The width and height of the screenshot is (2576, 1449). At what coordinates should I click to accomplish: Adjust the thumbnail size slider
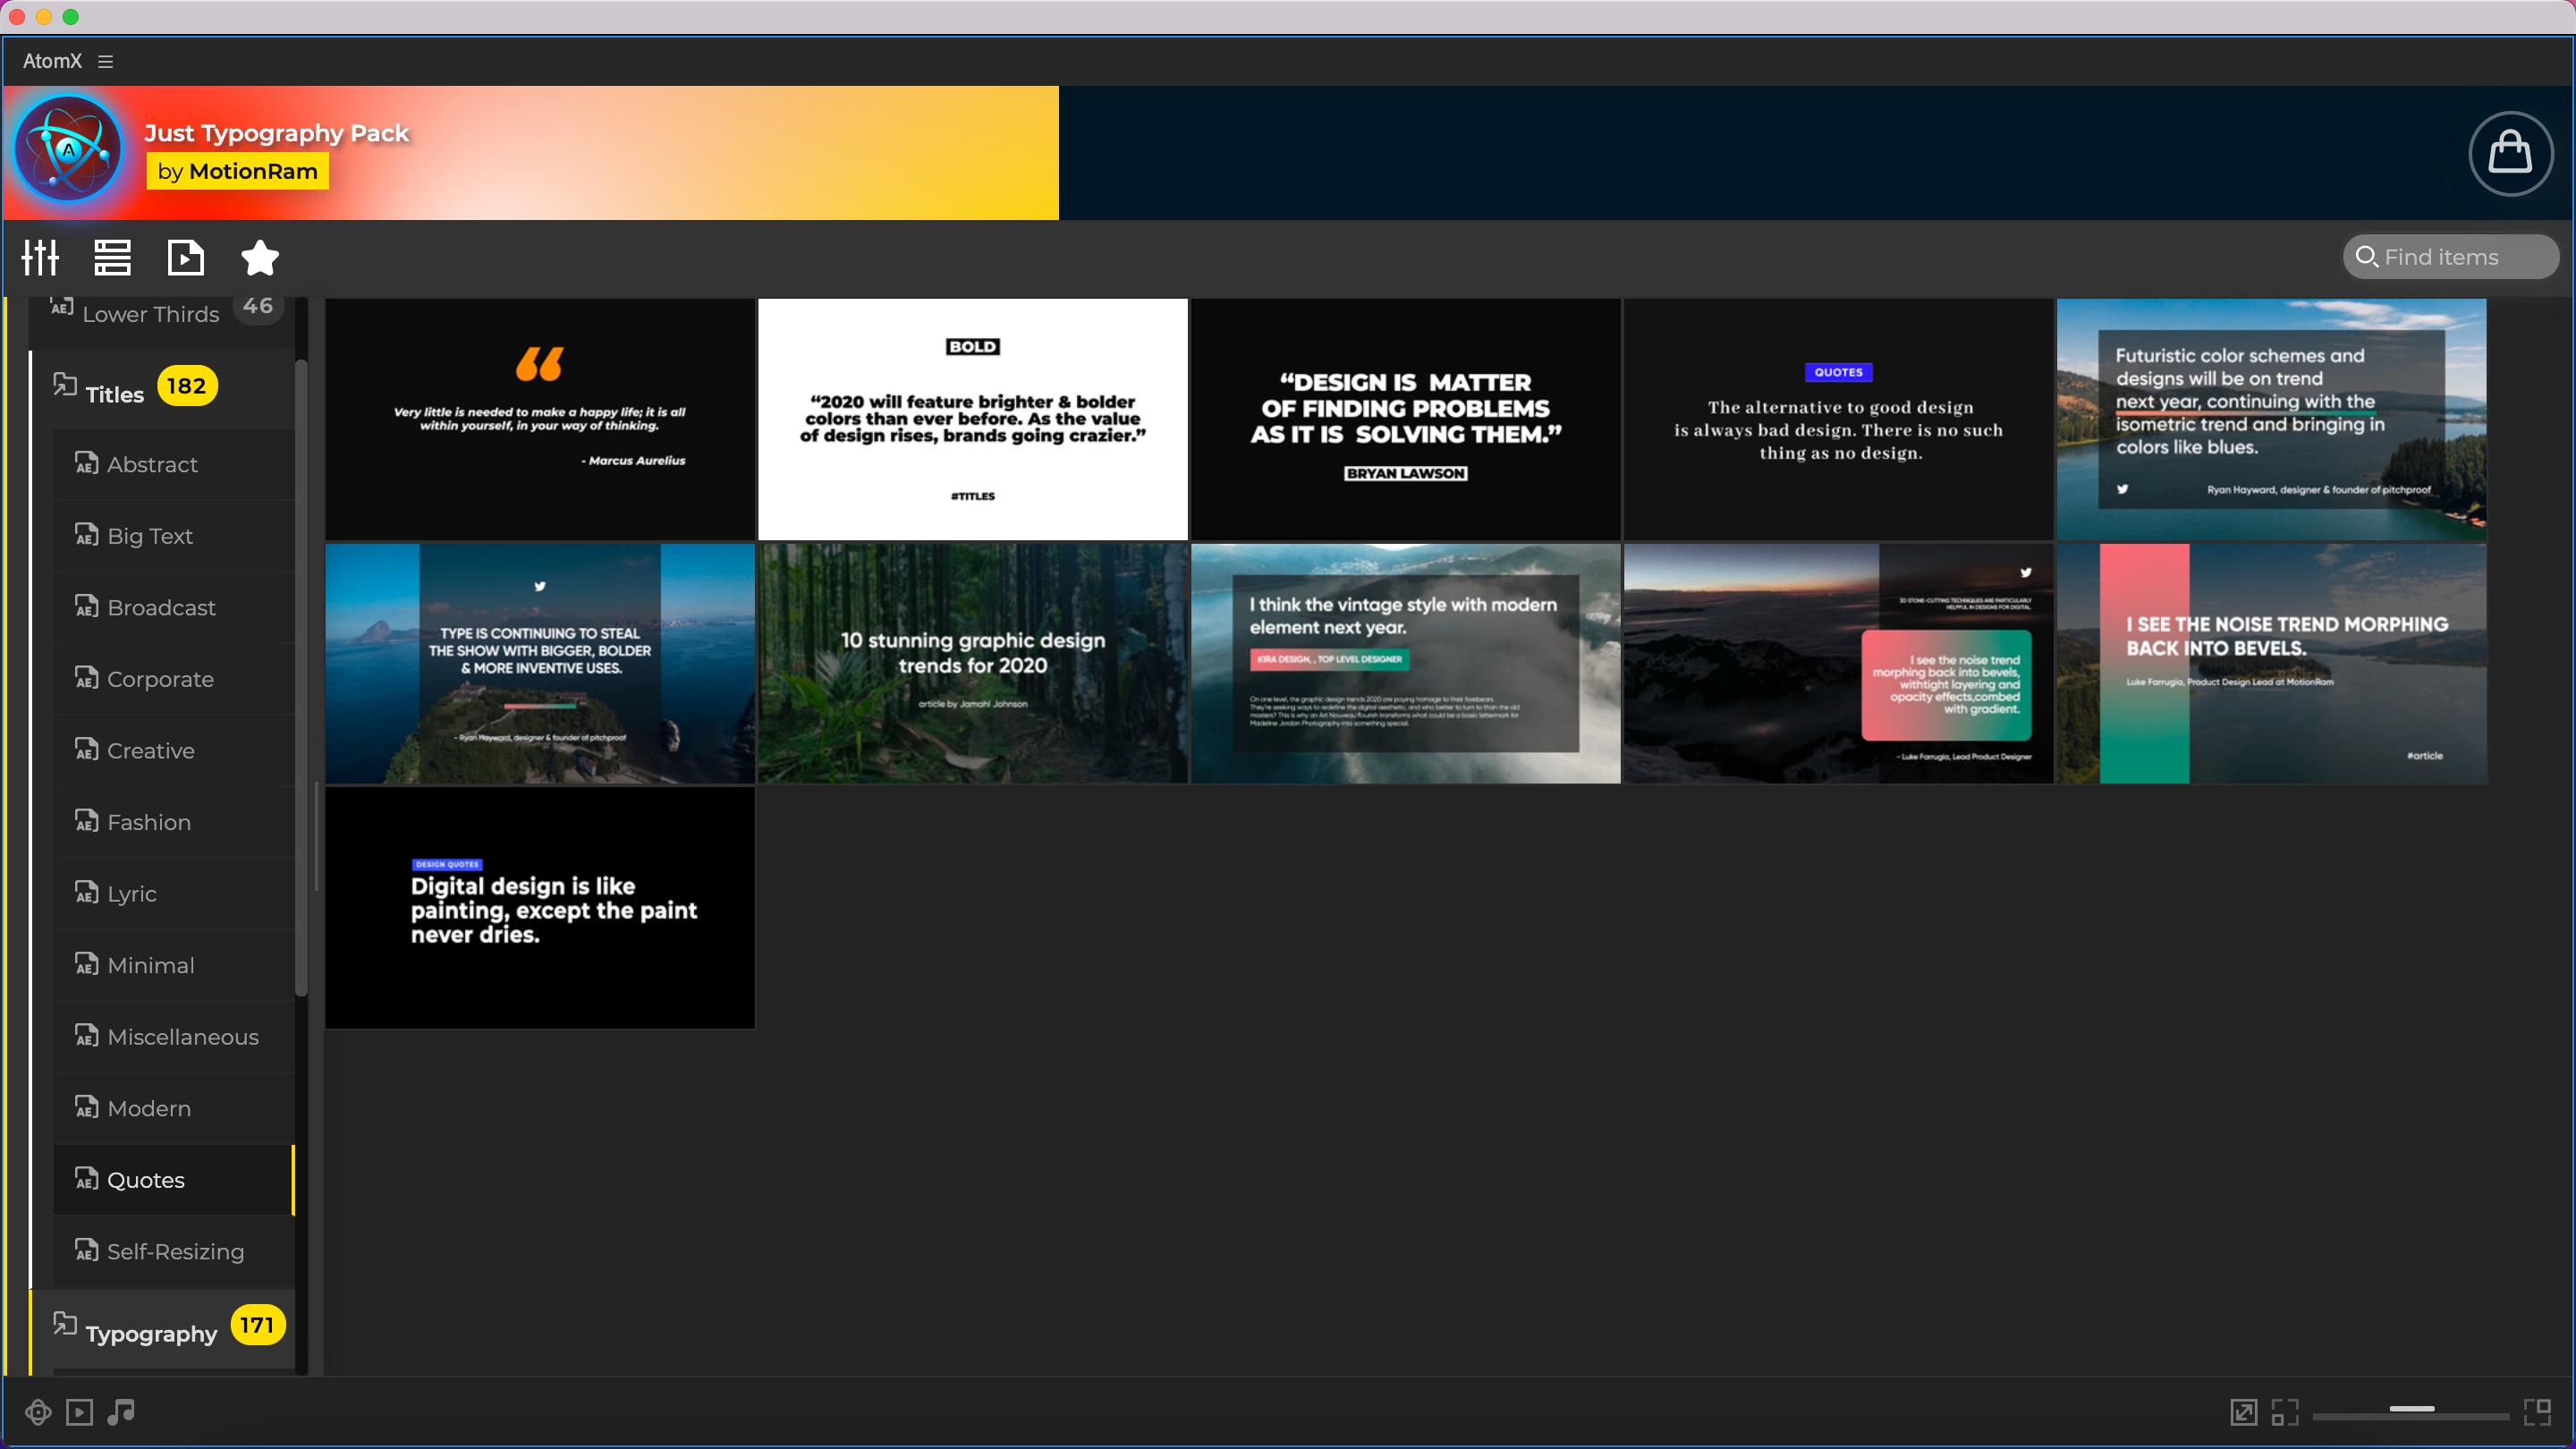2411,1408
